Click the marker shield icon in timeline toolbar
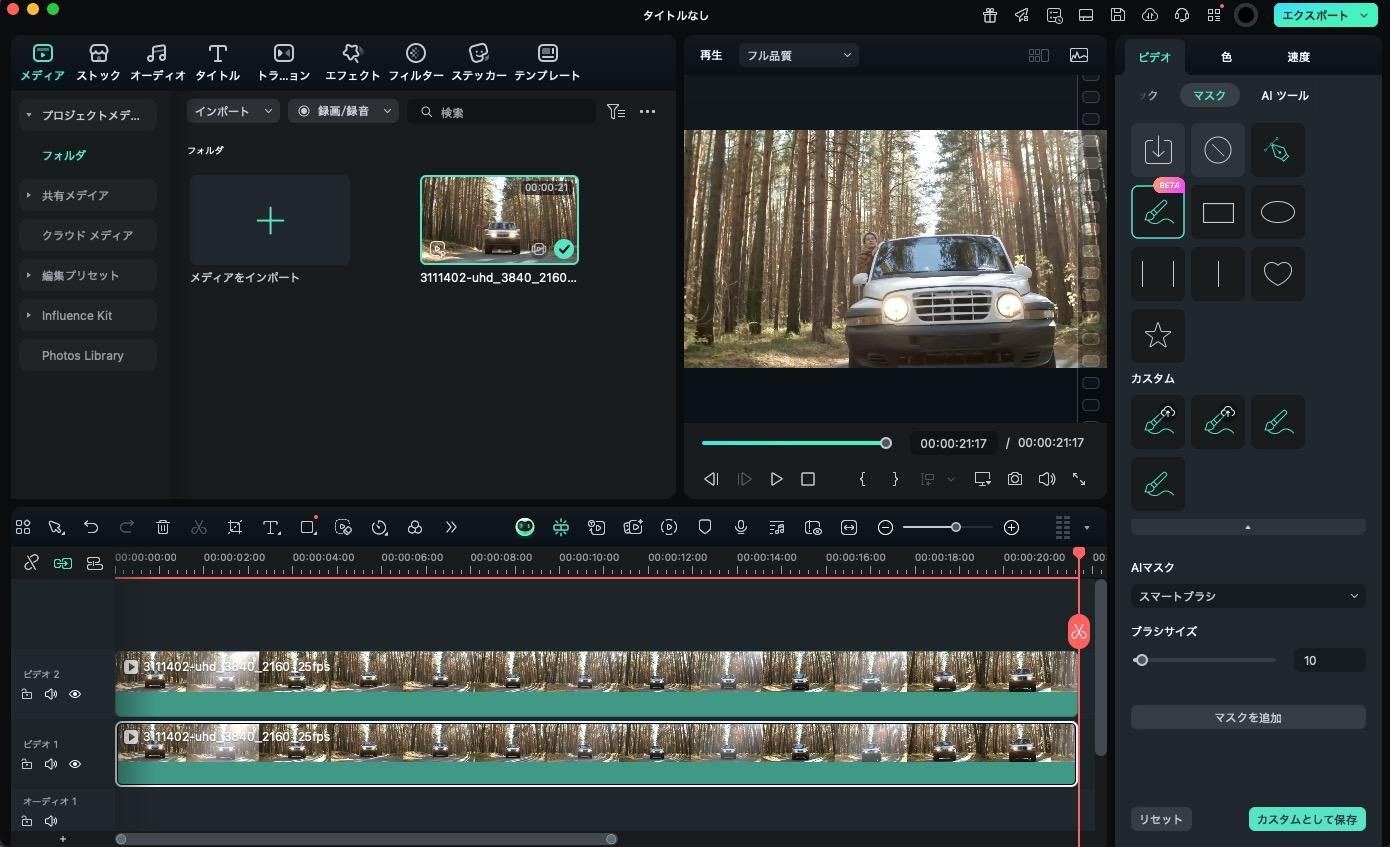Viewport: 1390px width, 847px height. [x=705, y=527]
